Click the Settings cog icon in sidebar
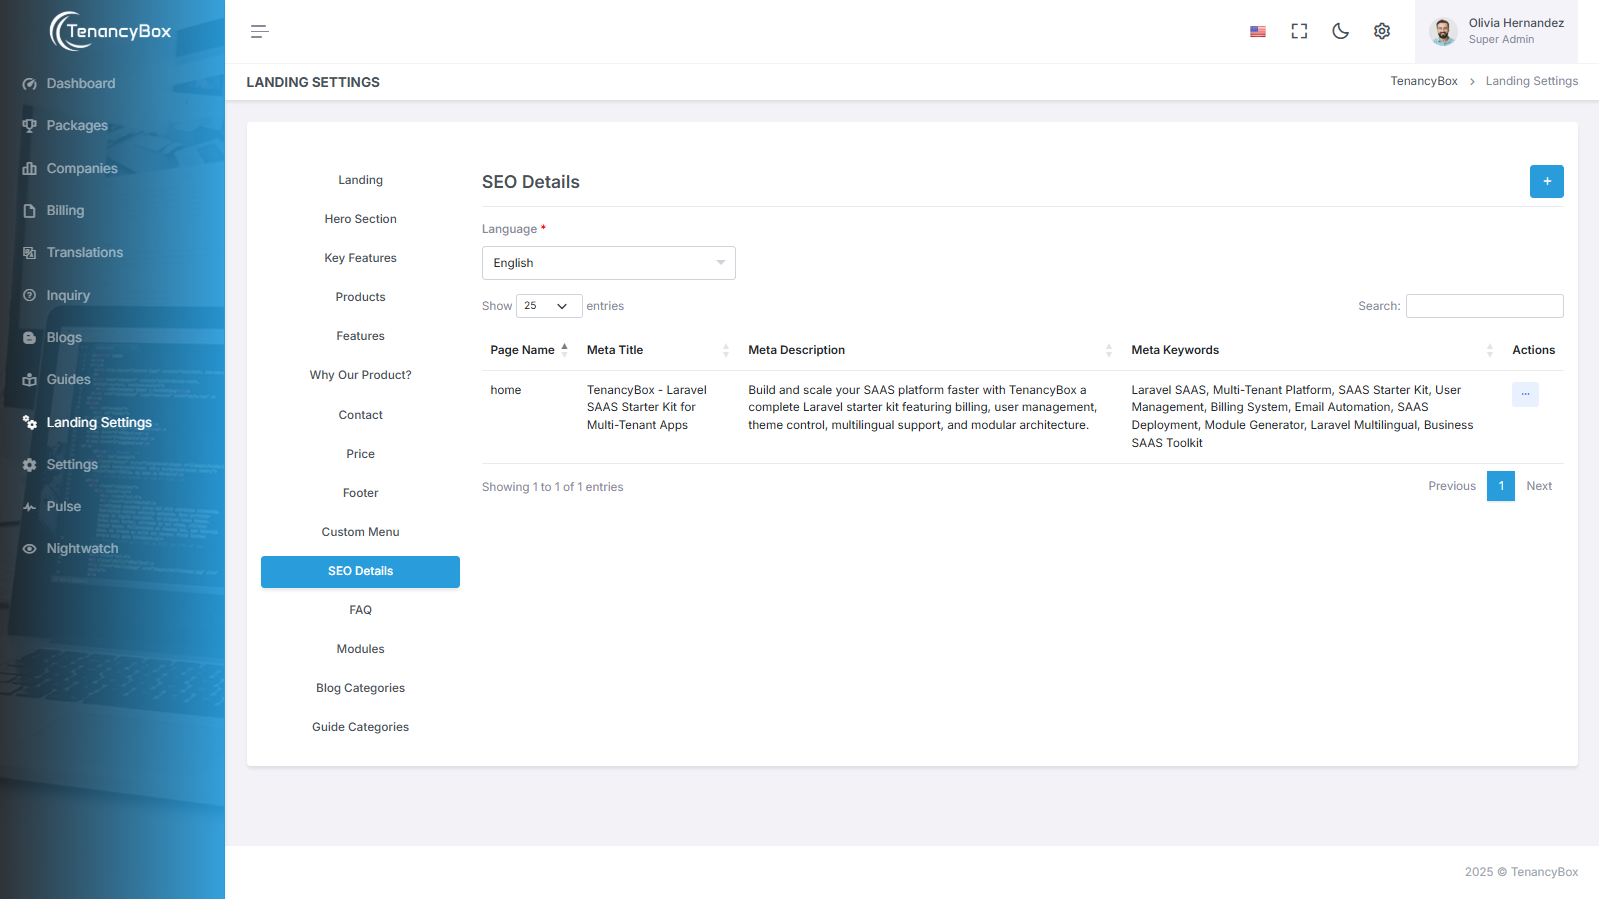 click(30, 465)
